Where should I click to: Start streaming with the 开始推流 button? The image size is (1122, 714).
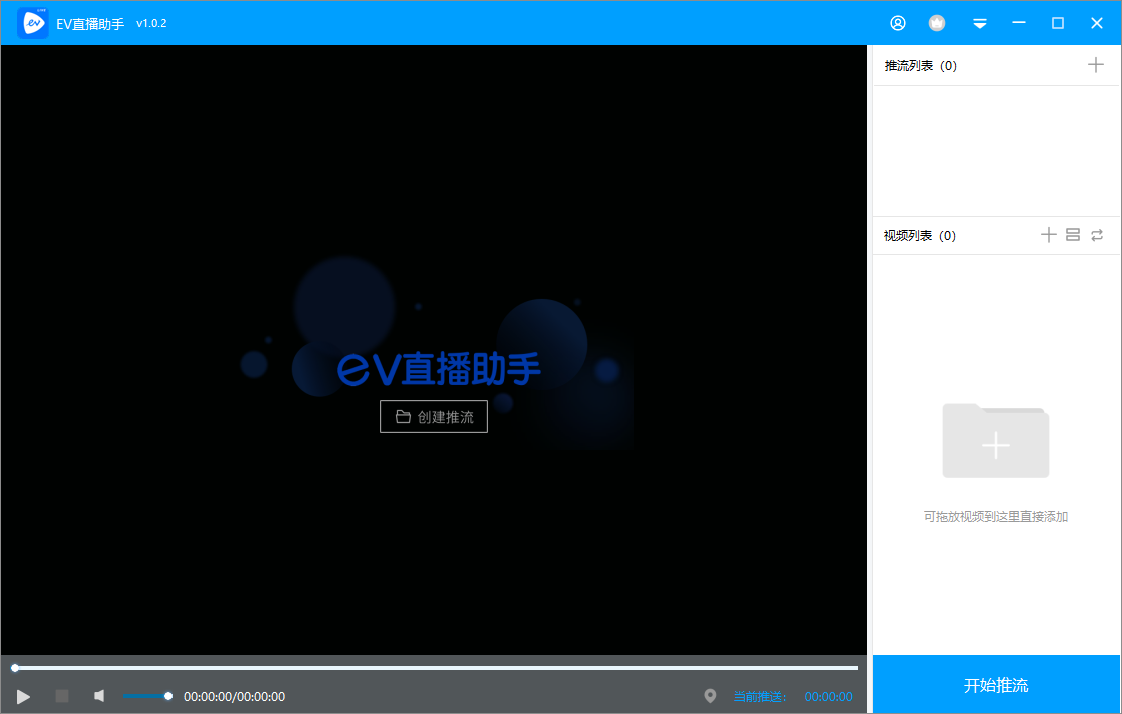[996, 684]
